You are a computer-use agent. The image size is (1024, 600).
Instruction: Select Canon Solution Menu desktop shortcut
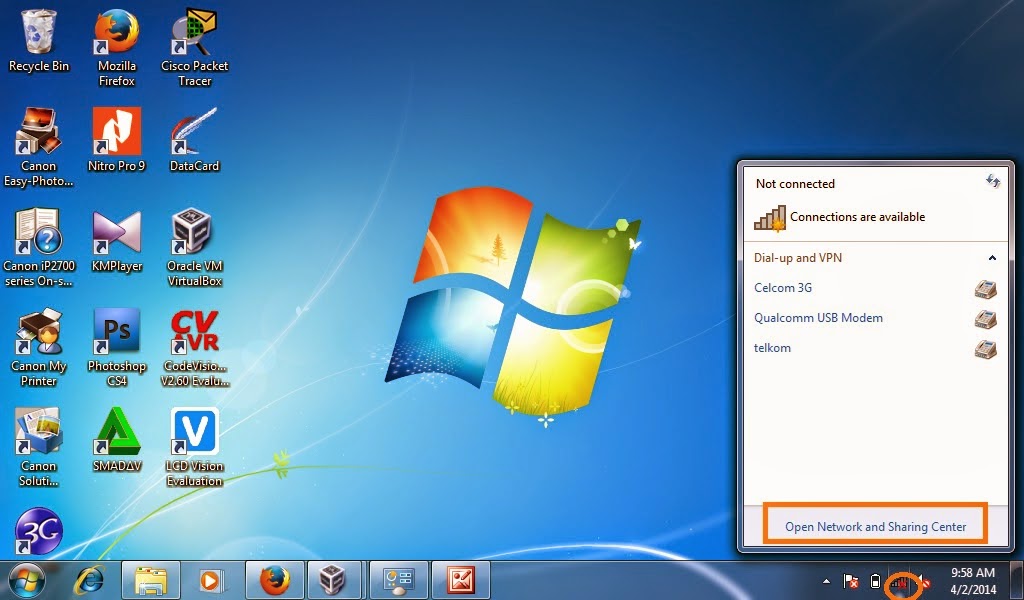[39, 448]
